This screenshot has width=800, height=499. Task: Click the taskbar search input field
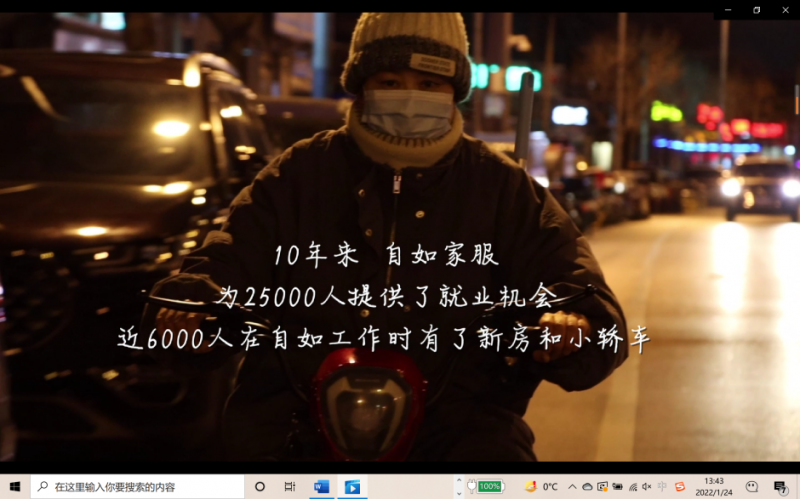click(137, 487)
